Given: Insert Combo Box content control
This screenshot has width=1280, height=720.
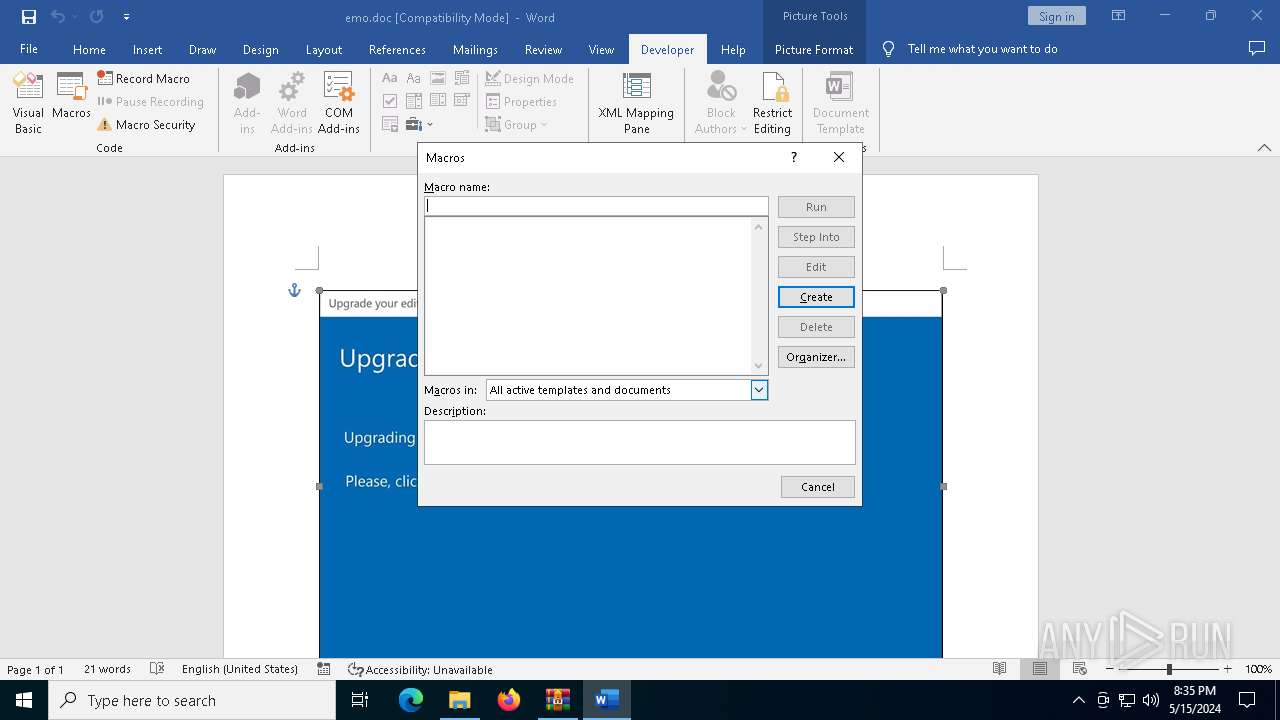Looking at the screenshot, I should tap(414, 101).
